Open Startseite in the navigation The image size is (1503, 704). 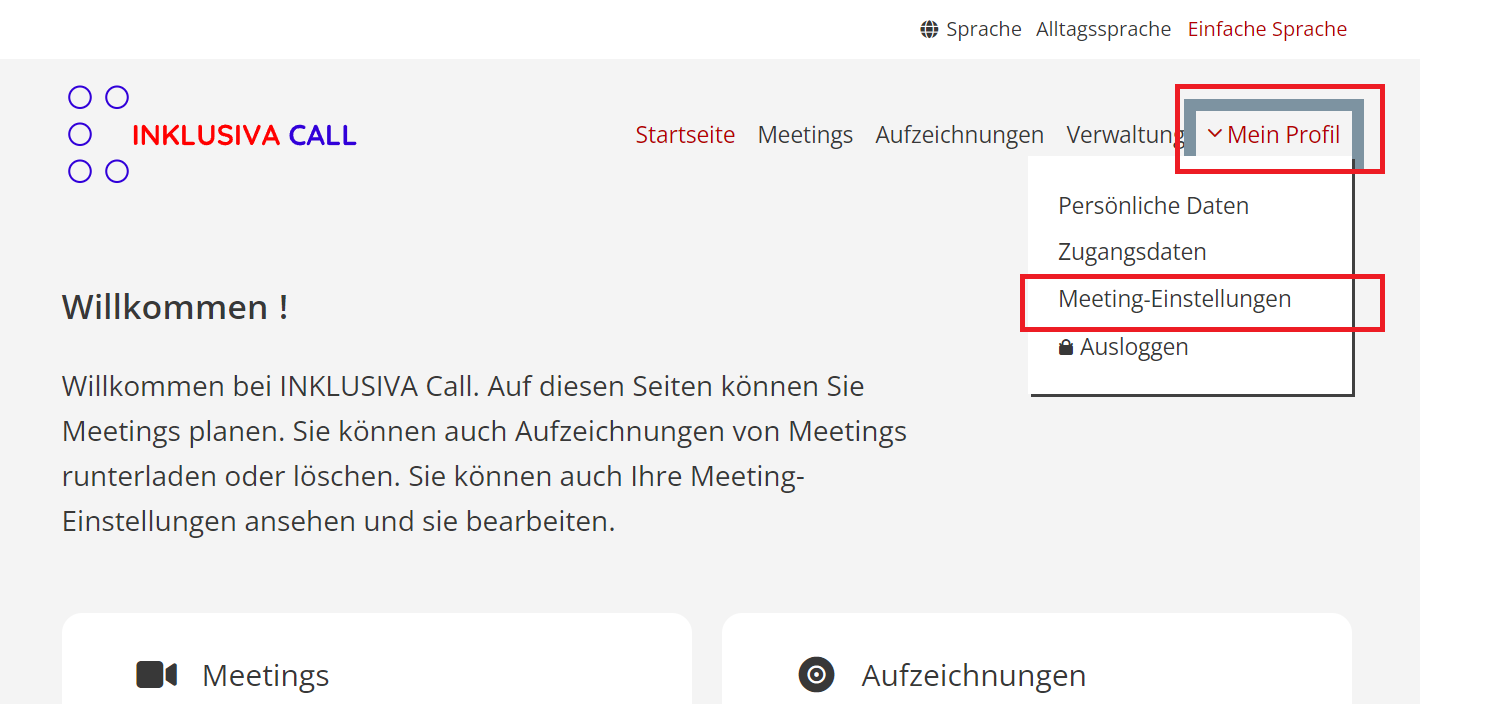pos(685,135)
